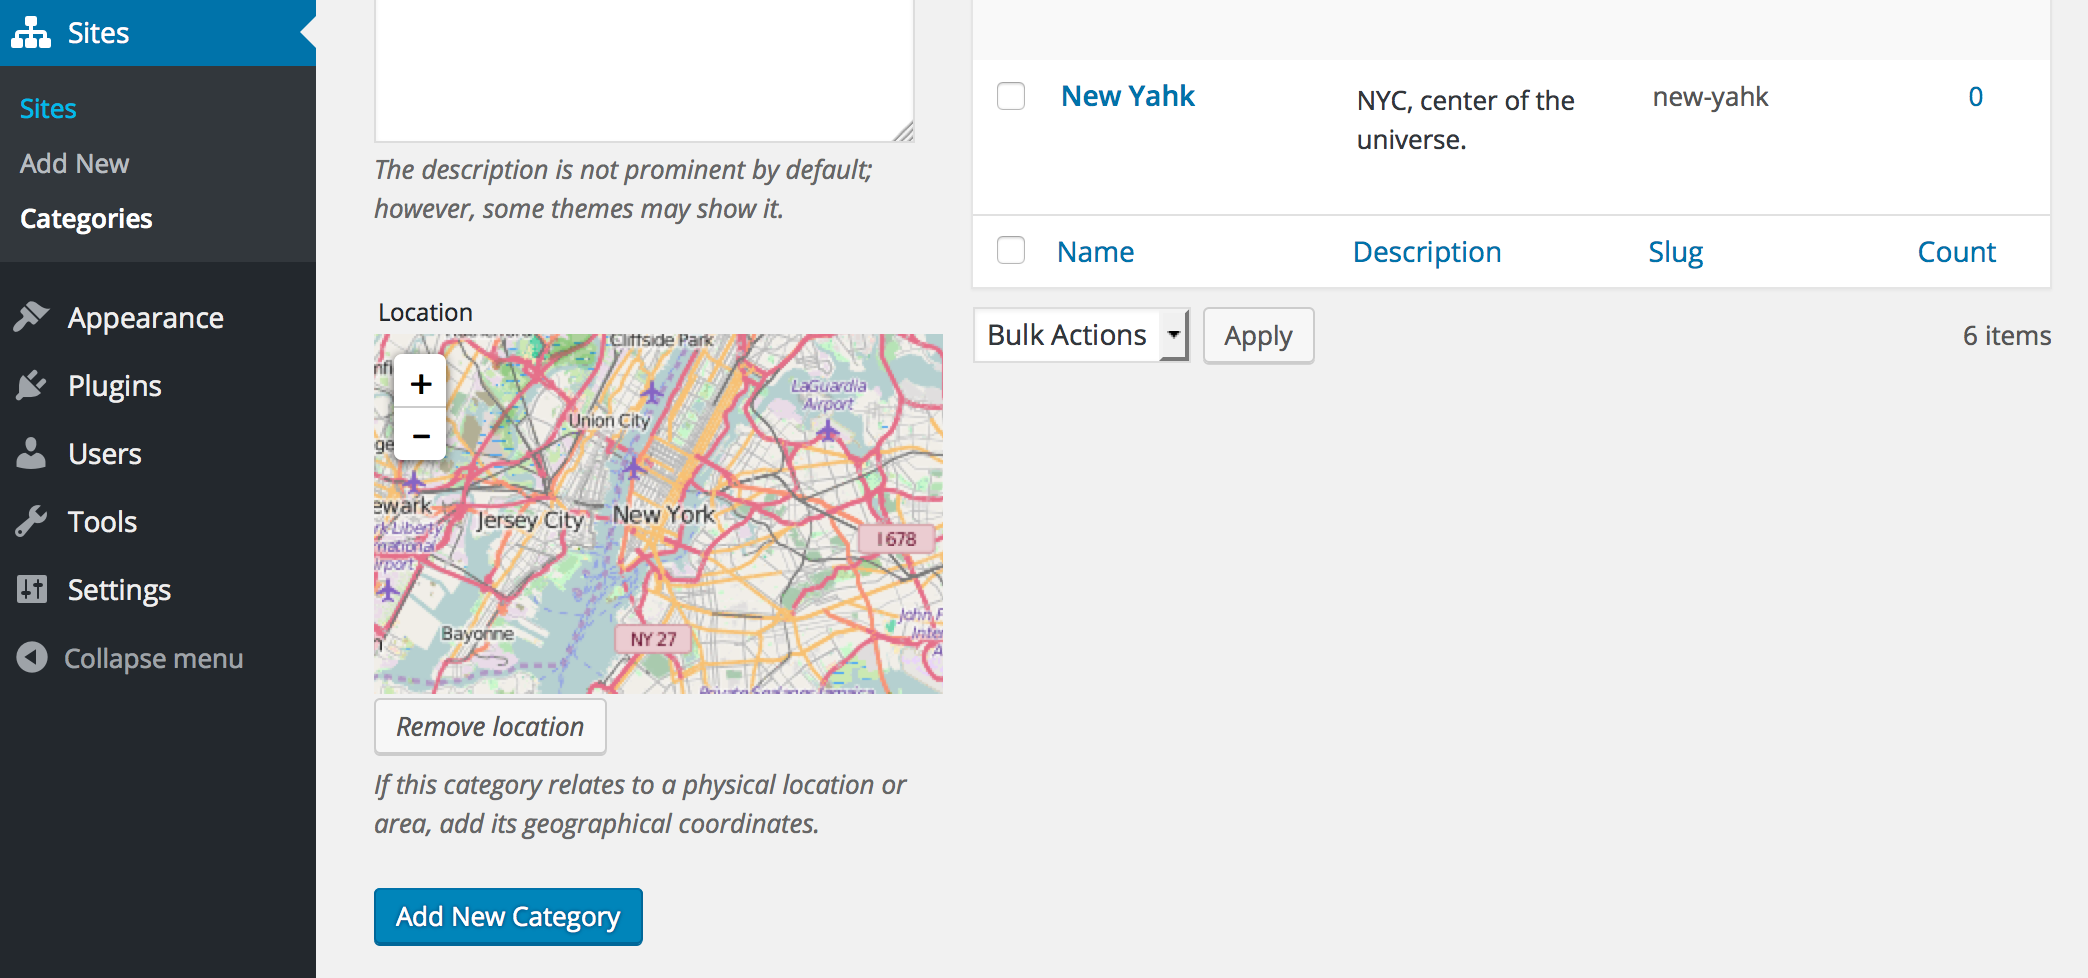
Task: Sort categories by the Slug column
Action: pos(1676,252)
